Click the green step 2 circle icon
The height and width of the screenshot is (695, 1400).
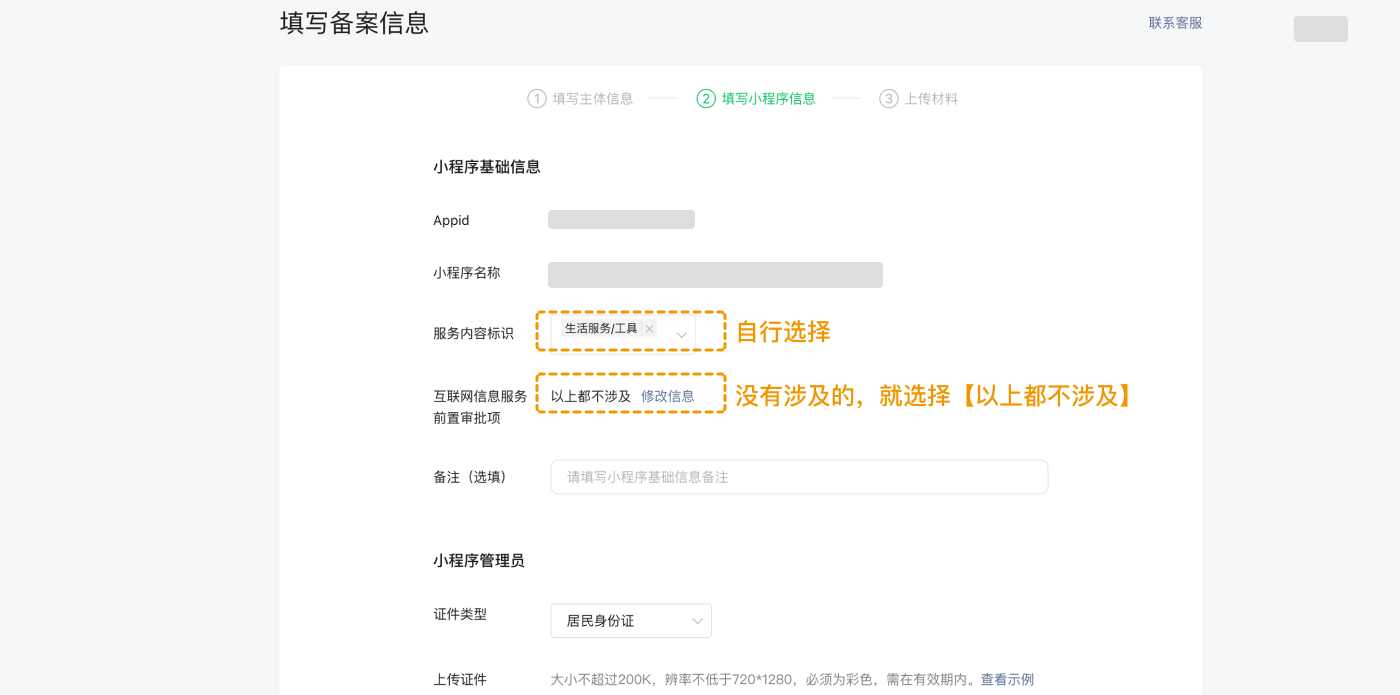706,99
